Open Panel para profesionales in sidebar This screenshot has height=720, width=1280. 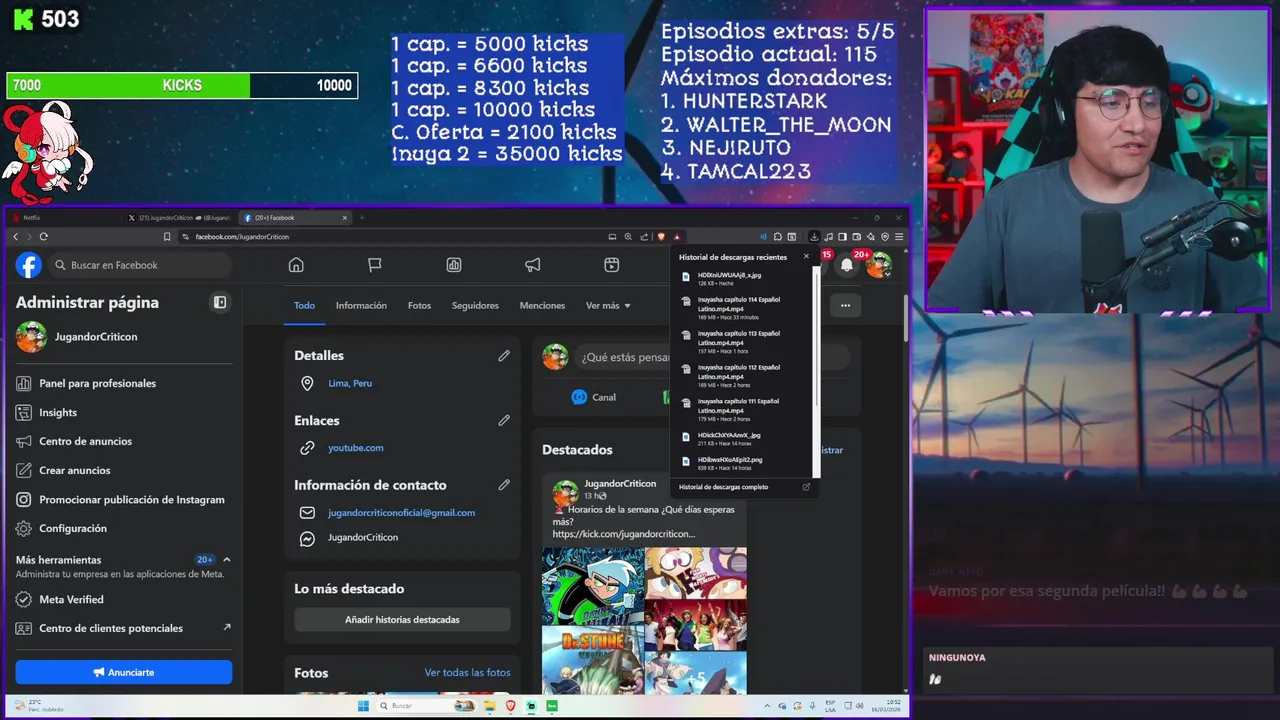[x=124, y=383]
